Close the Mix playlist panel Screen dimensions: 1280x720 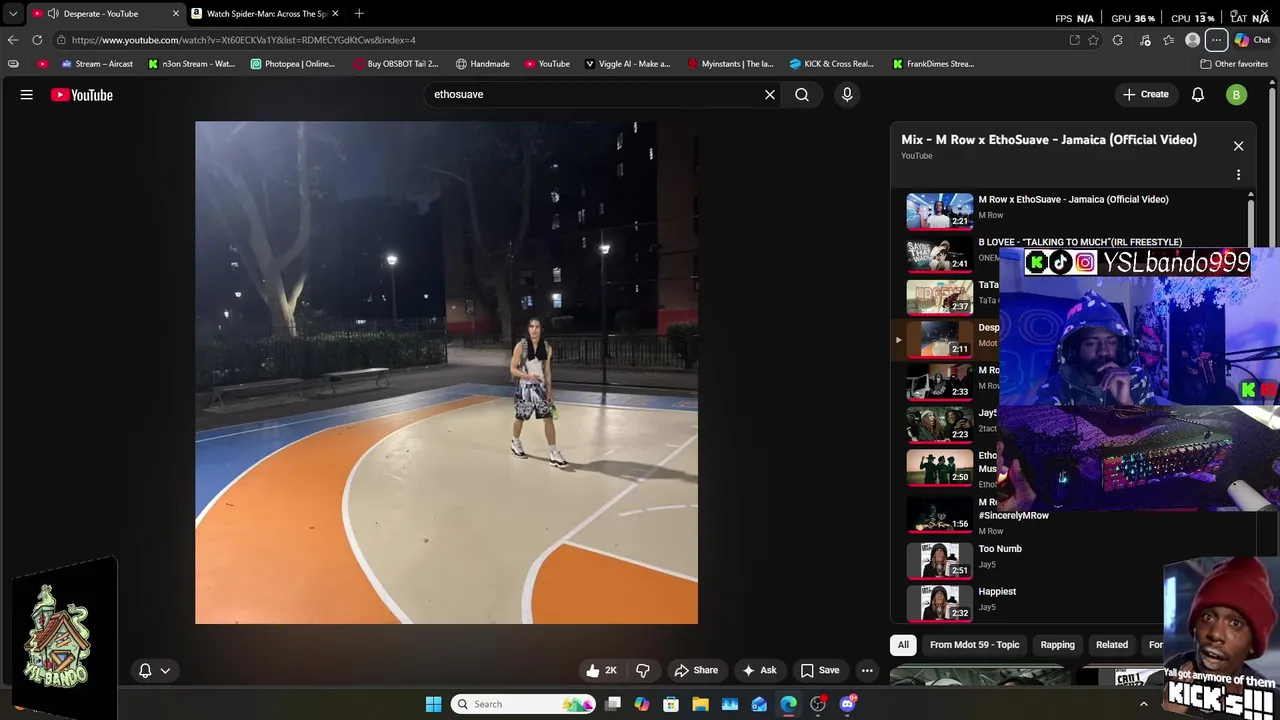tap(1238, 146)
